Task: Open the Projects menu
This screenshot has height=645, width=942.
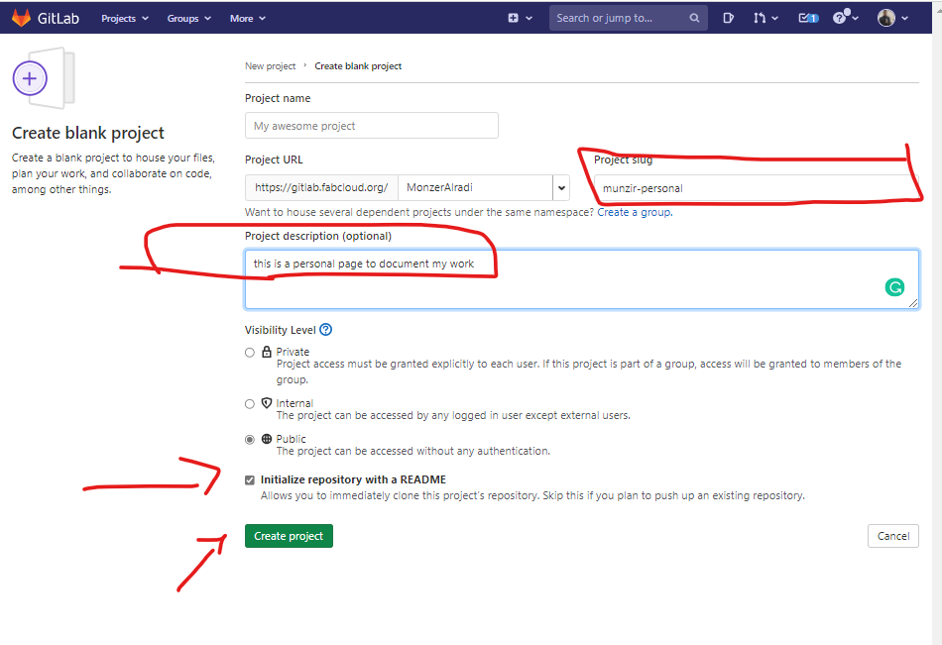Action: click(124, 19)
